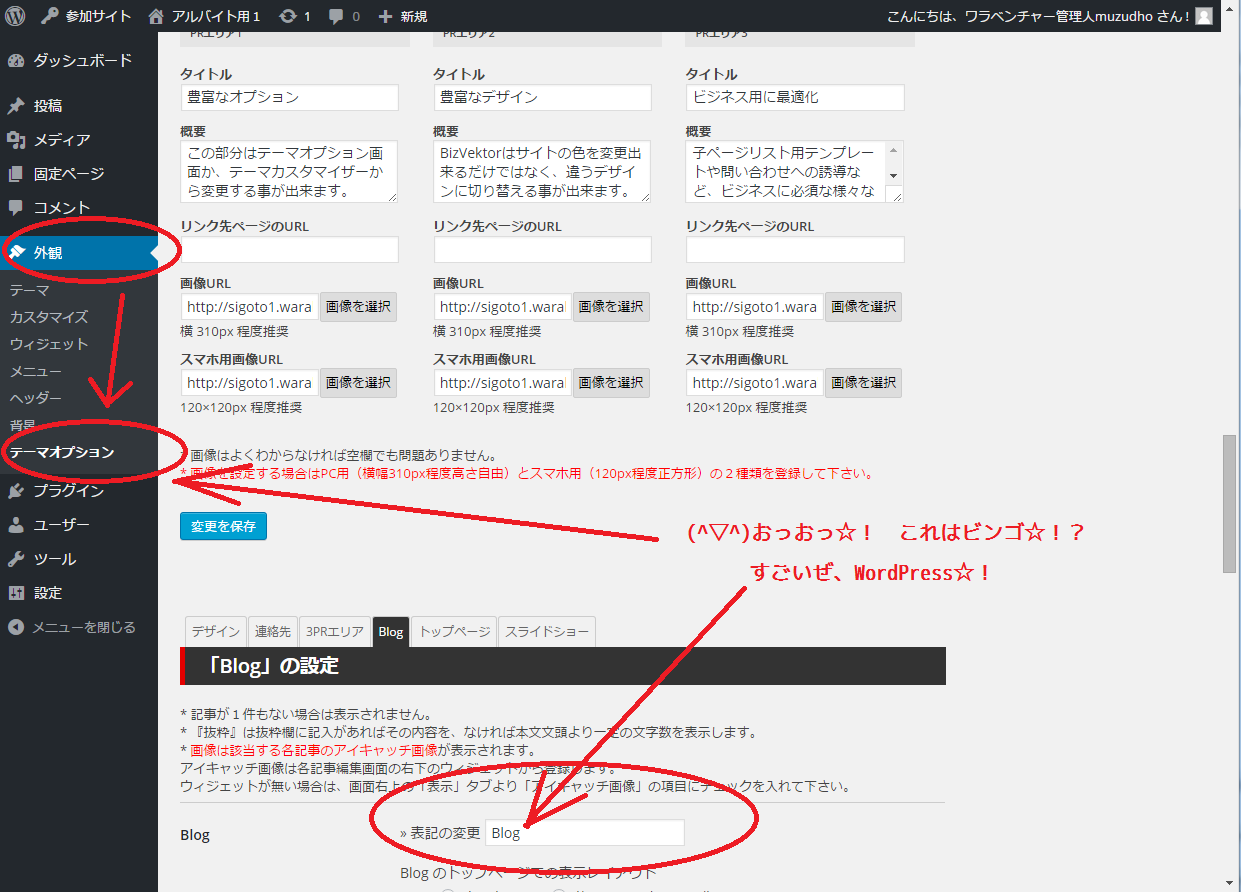
Task: Focus title field 豊富なオプション
Action: tap(290, 97)
